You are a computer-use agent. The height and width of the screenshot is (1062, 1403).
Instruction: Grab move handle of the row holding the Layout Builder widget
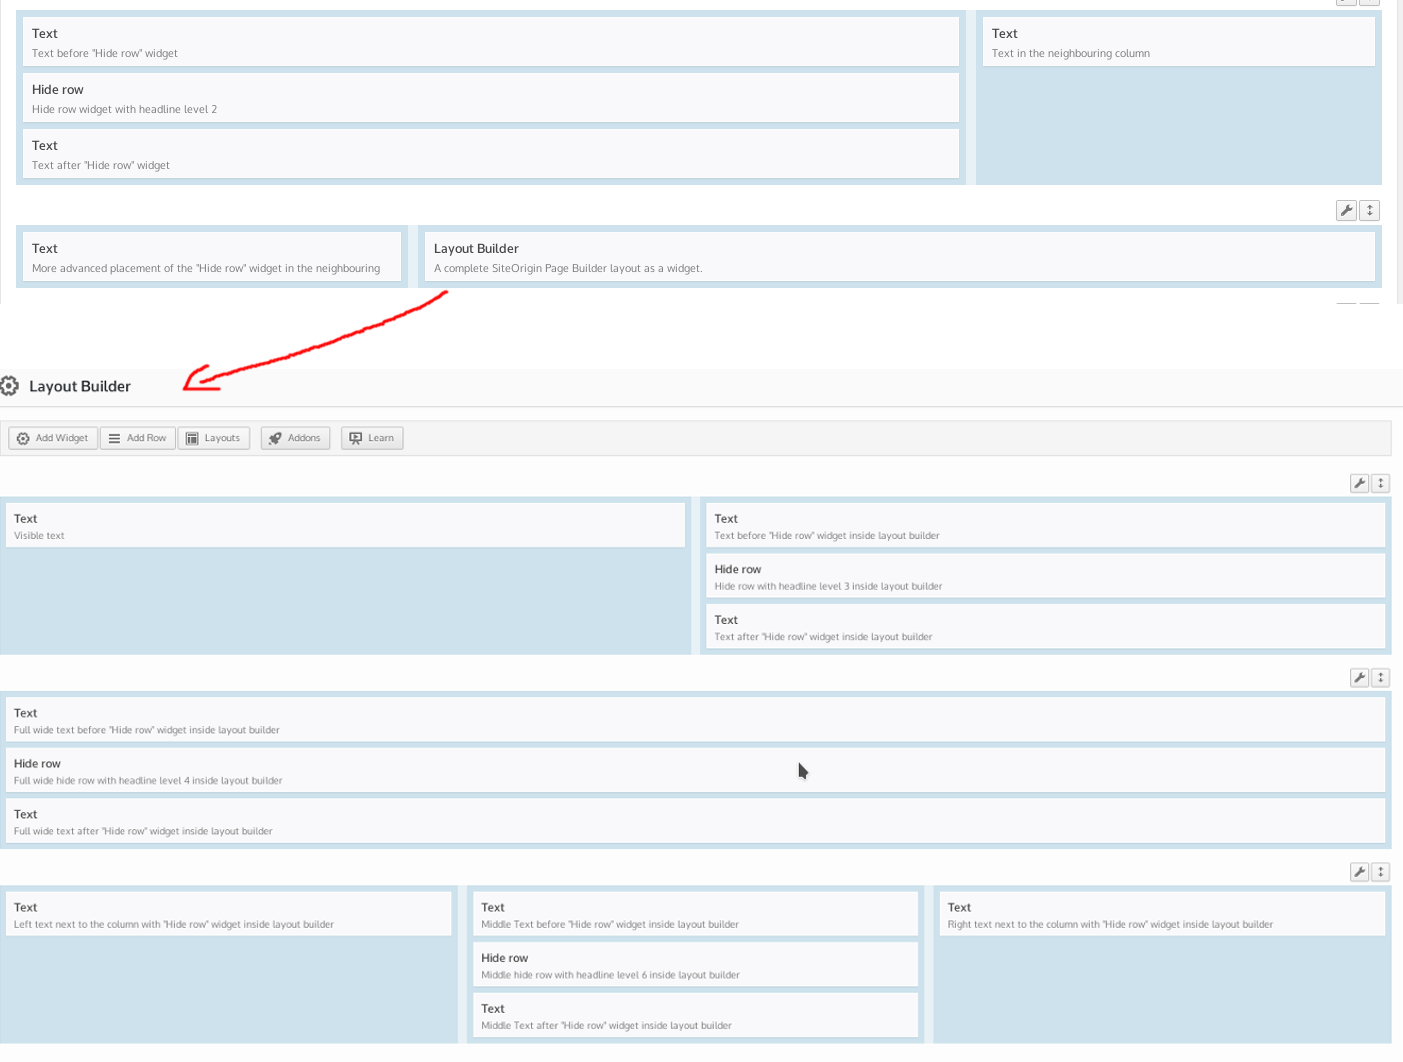point(1370,210)
